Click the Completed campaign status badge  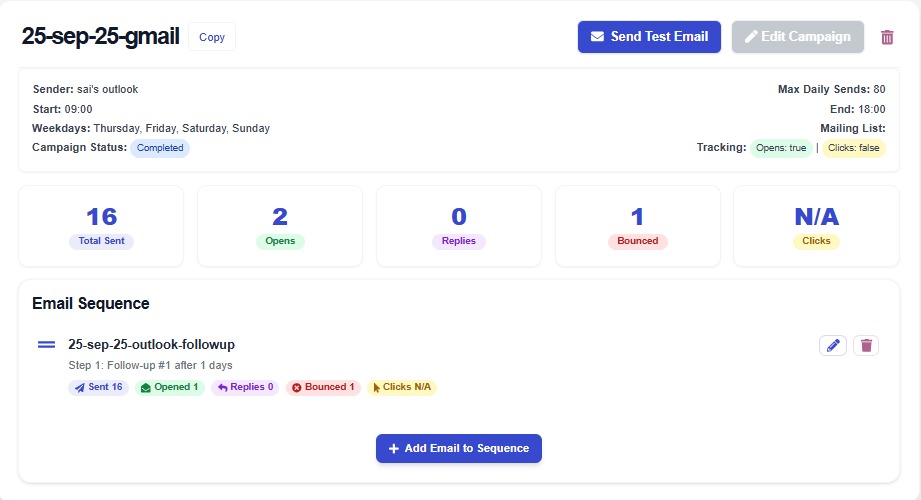coord(160,148)
